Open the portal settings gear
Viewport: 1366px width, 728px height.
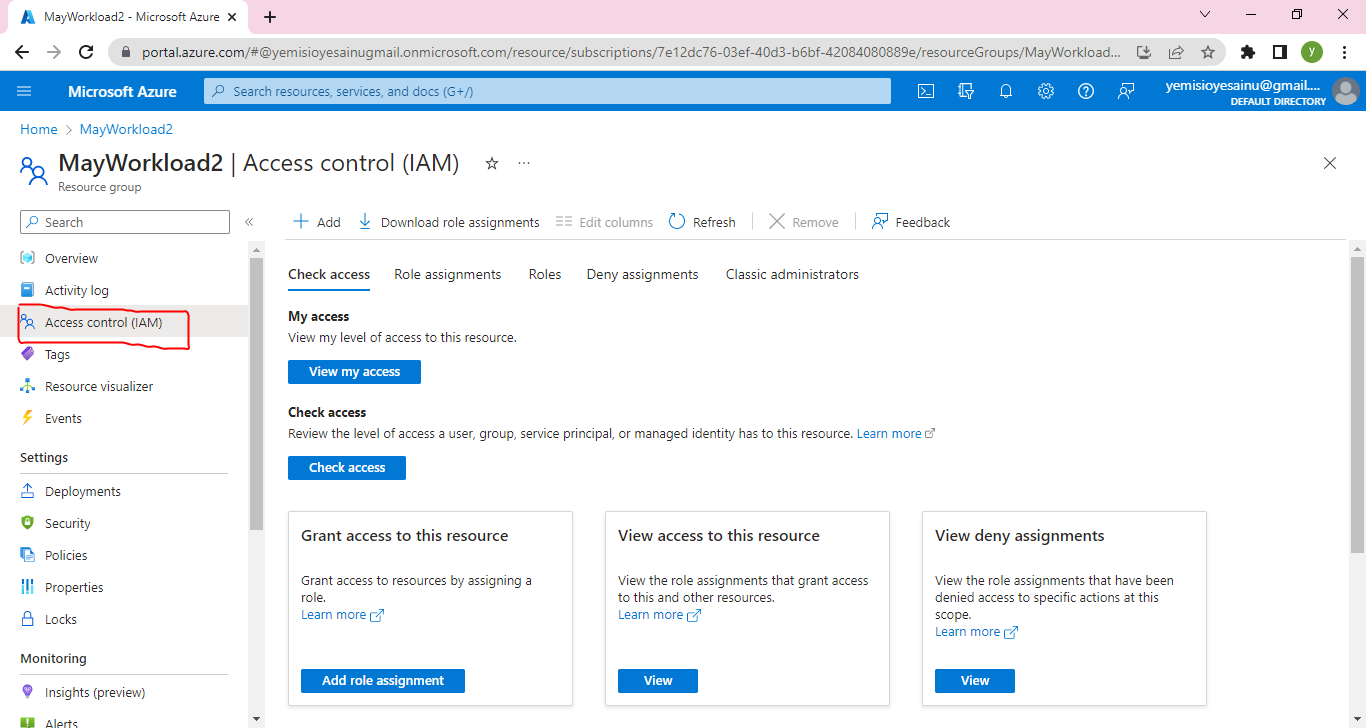pyautogui.click(x=1046, y=91)
